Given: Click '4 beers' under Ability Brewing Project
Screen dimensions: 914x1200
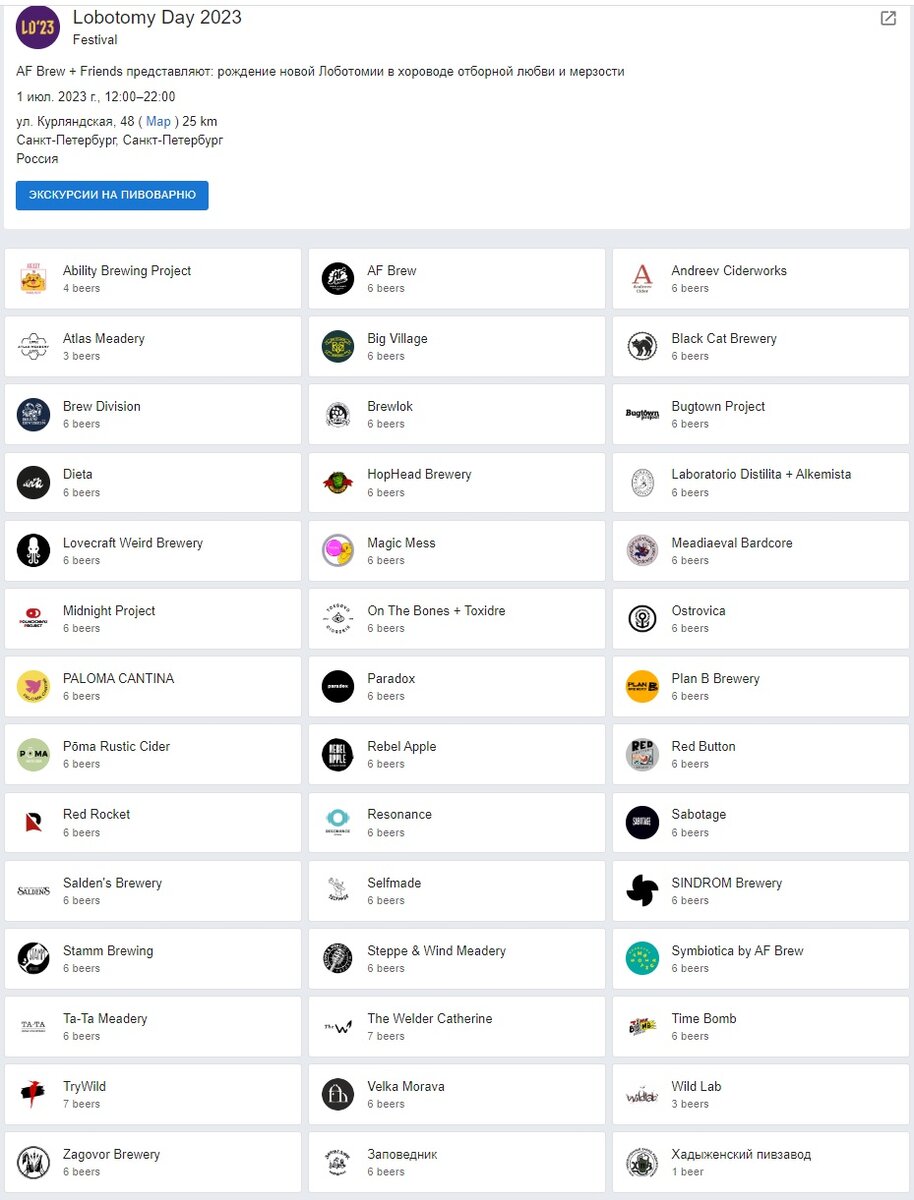Looking at the screenshot, I should pos(82,288).
